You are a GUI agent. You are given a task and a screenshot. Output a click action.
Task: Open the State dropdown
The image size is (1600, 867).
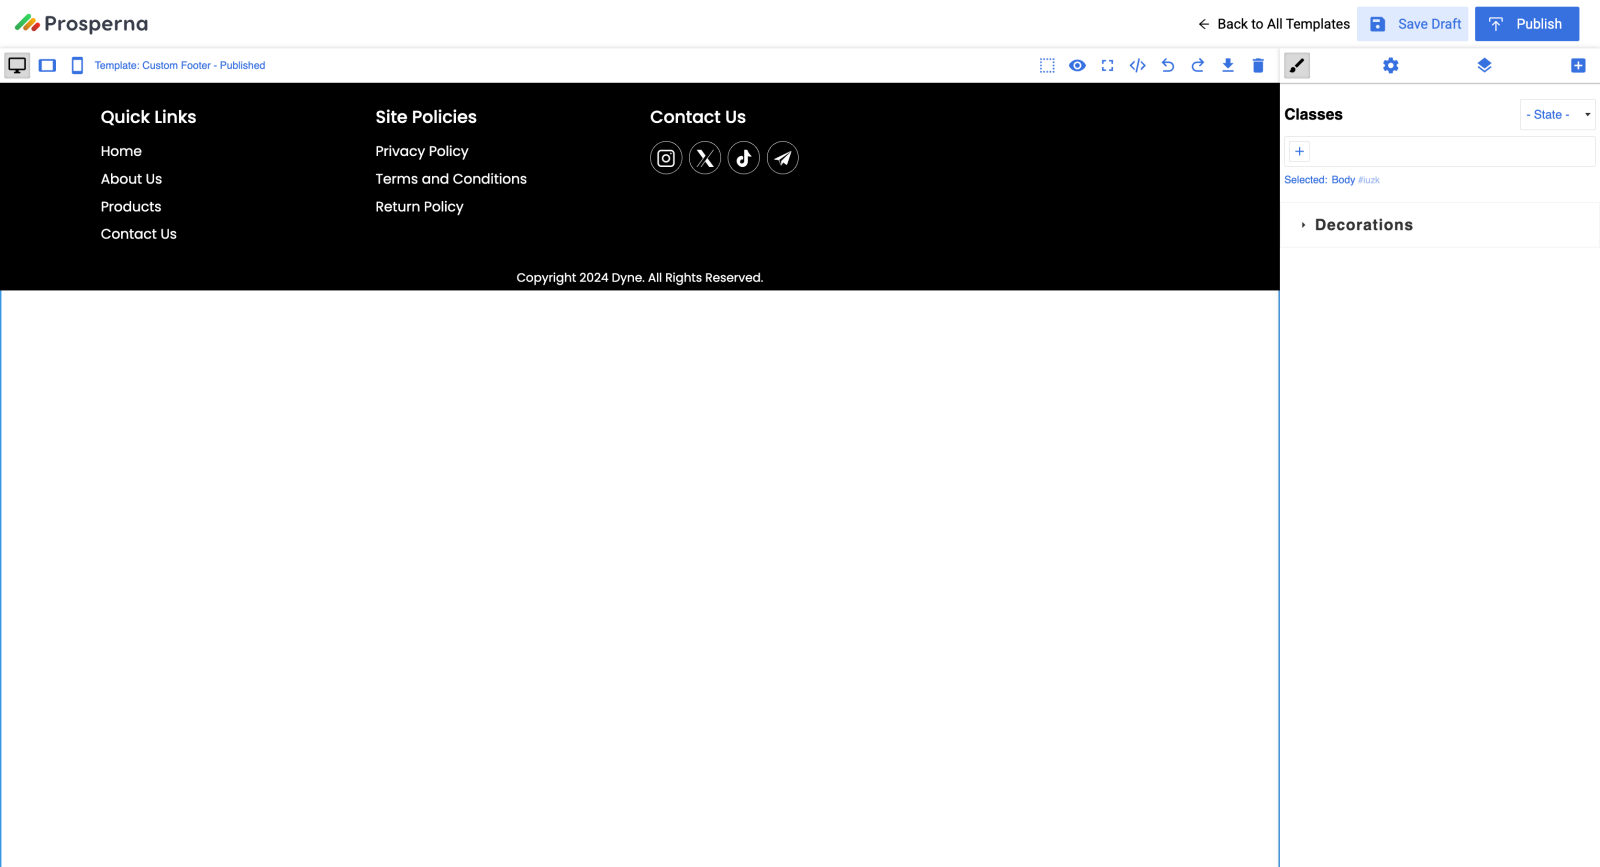coord(1557,114)
